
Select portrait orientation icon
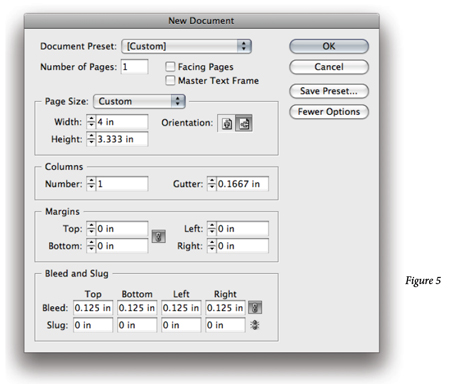pos(227,123)
